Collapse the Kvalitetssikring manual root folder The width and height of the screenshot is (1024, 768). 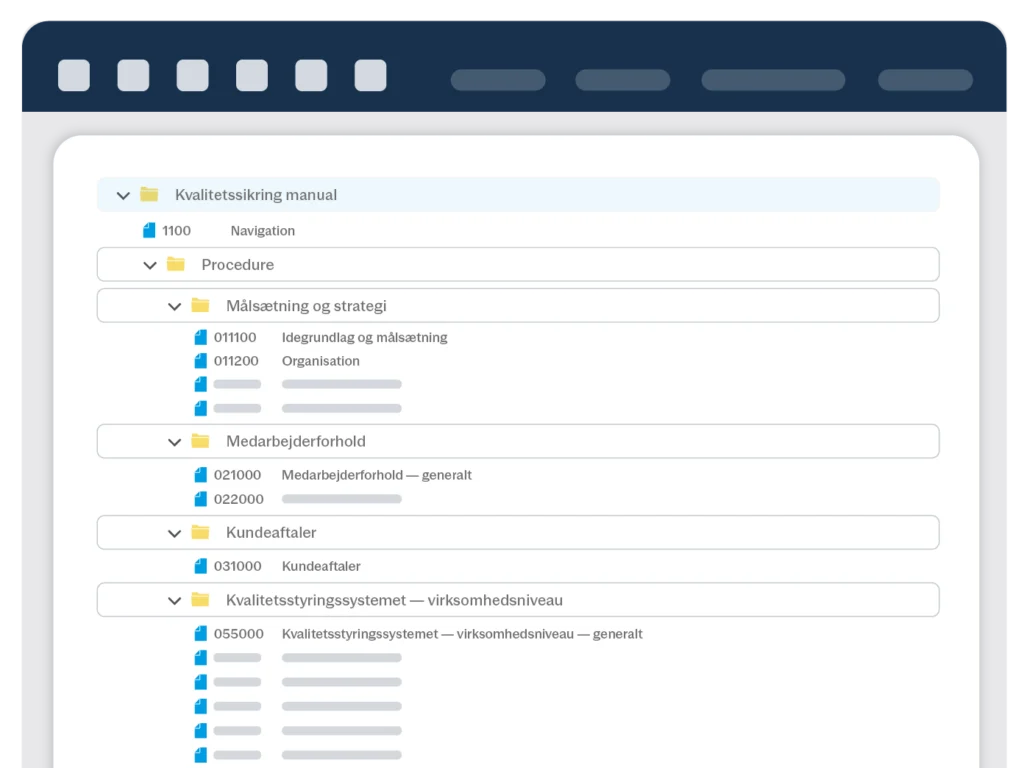(123, 196)
